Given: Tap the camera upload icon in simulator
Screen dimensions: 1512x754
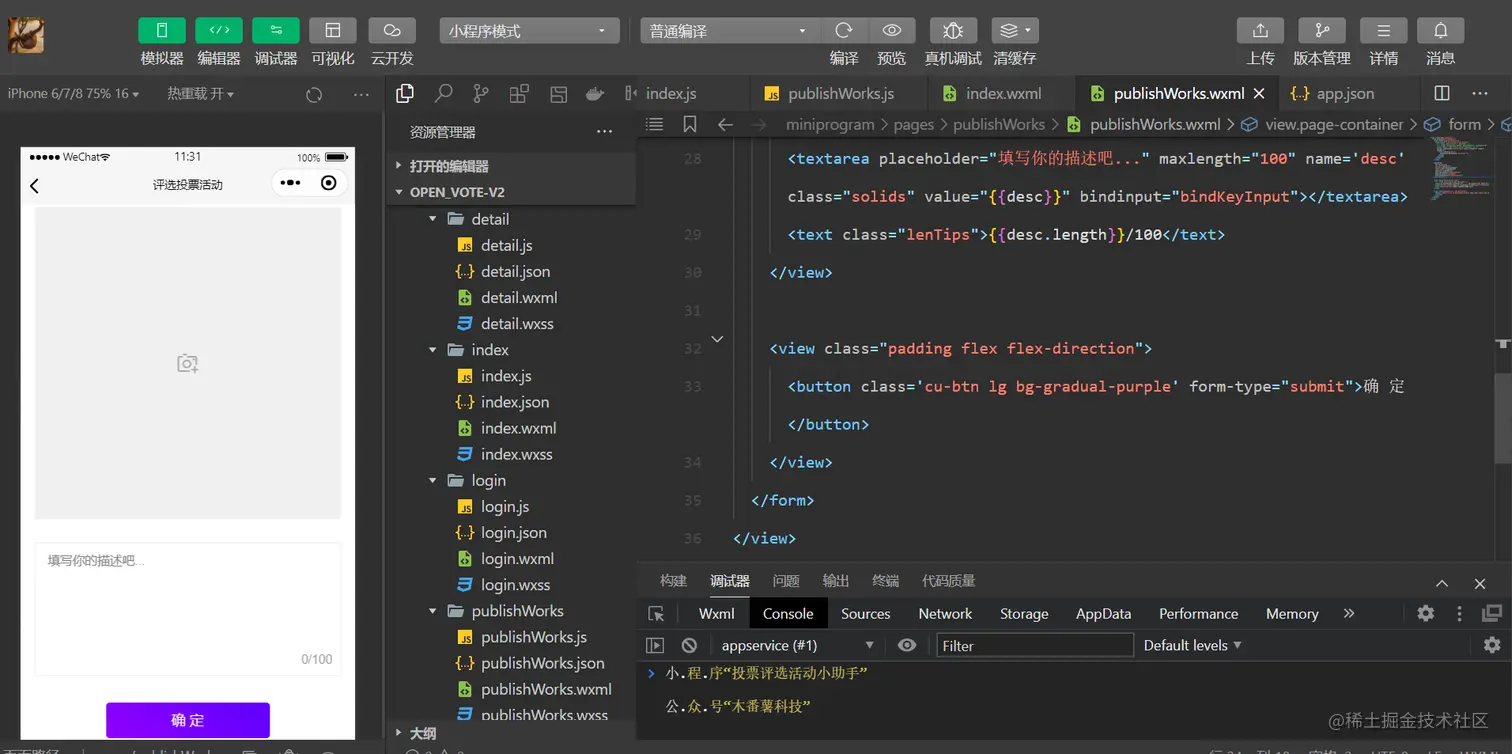Looking at the screenshot, I should tap(188, 363).
